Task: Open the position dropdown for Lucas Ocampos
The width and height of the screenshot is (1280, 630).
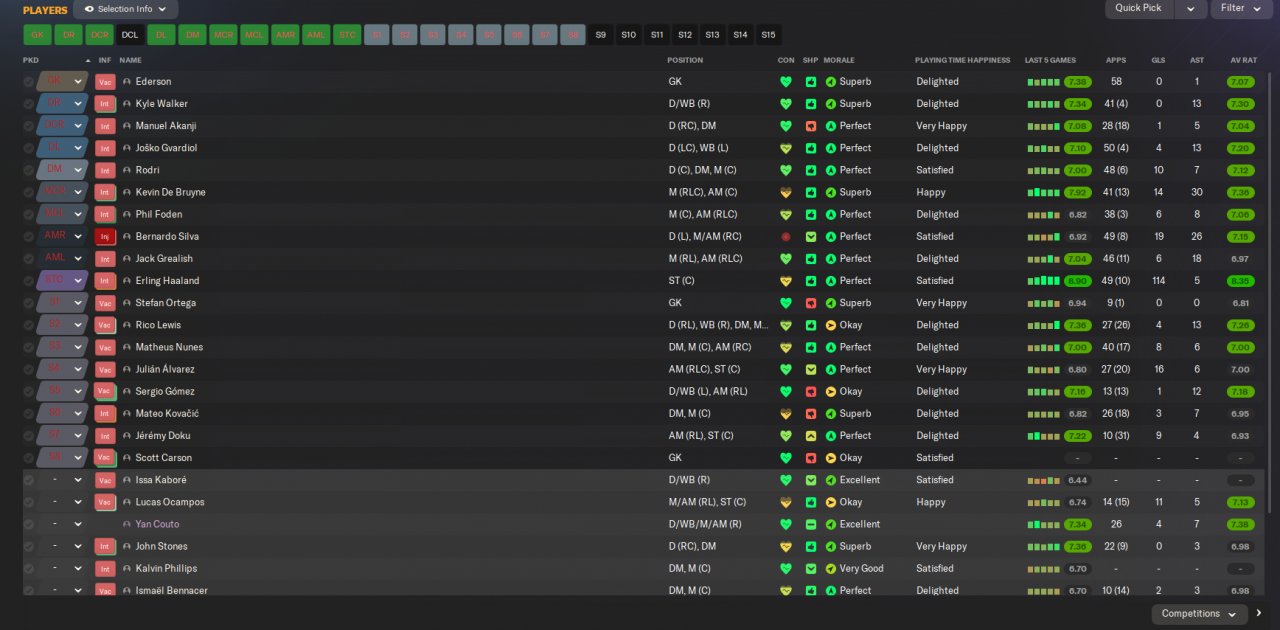Action: (x=78, y=502)
